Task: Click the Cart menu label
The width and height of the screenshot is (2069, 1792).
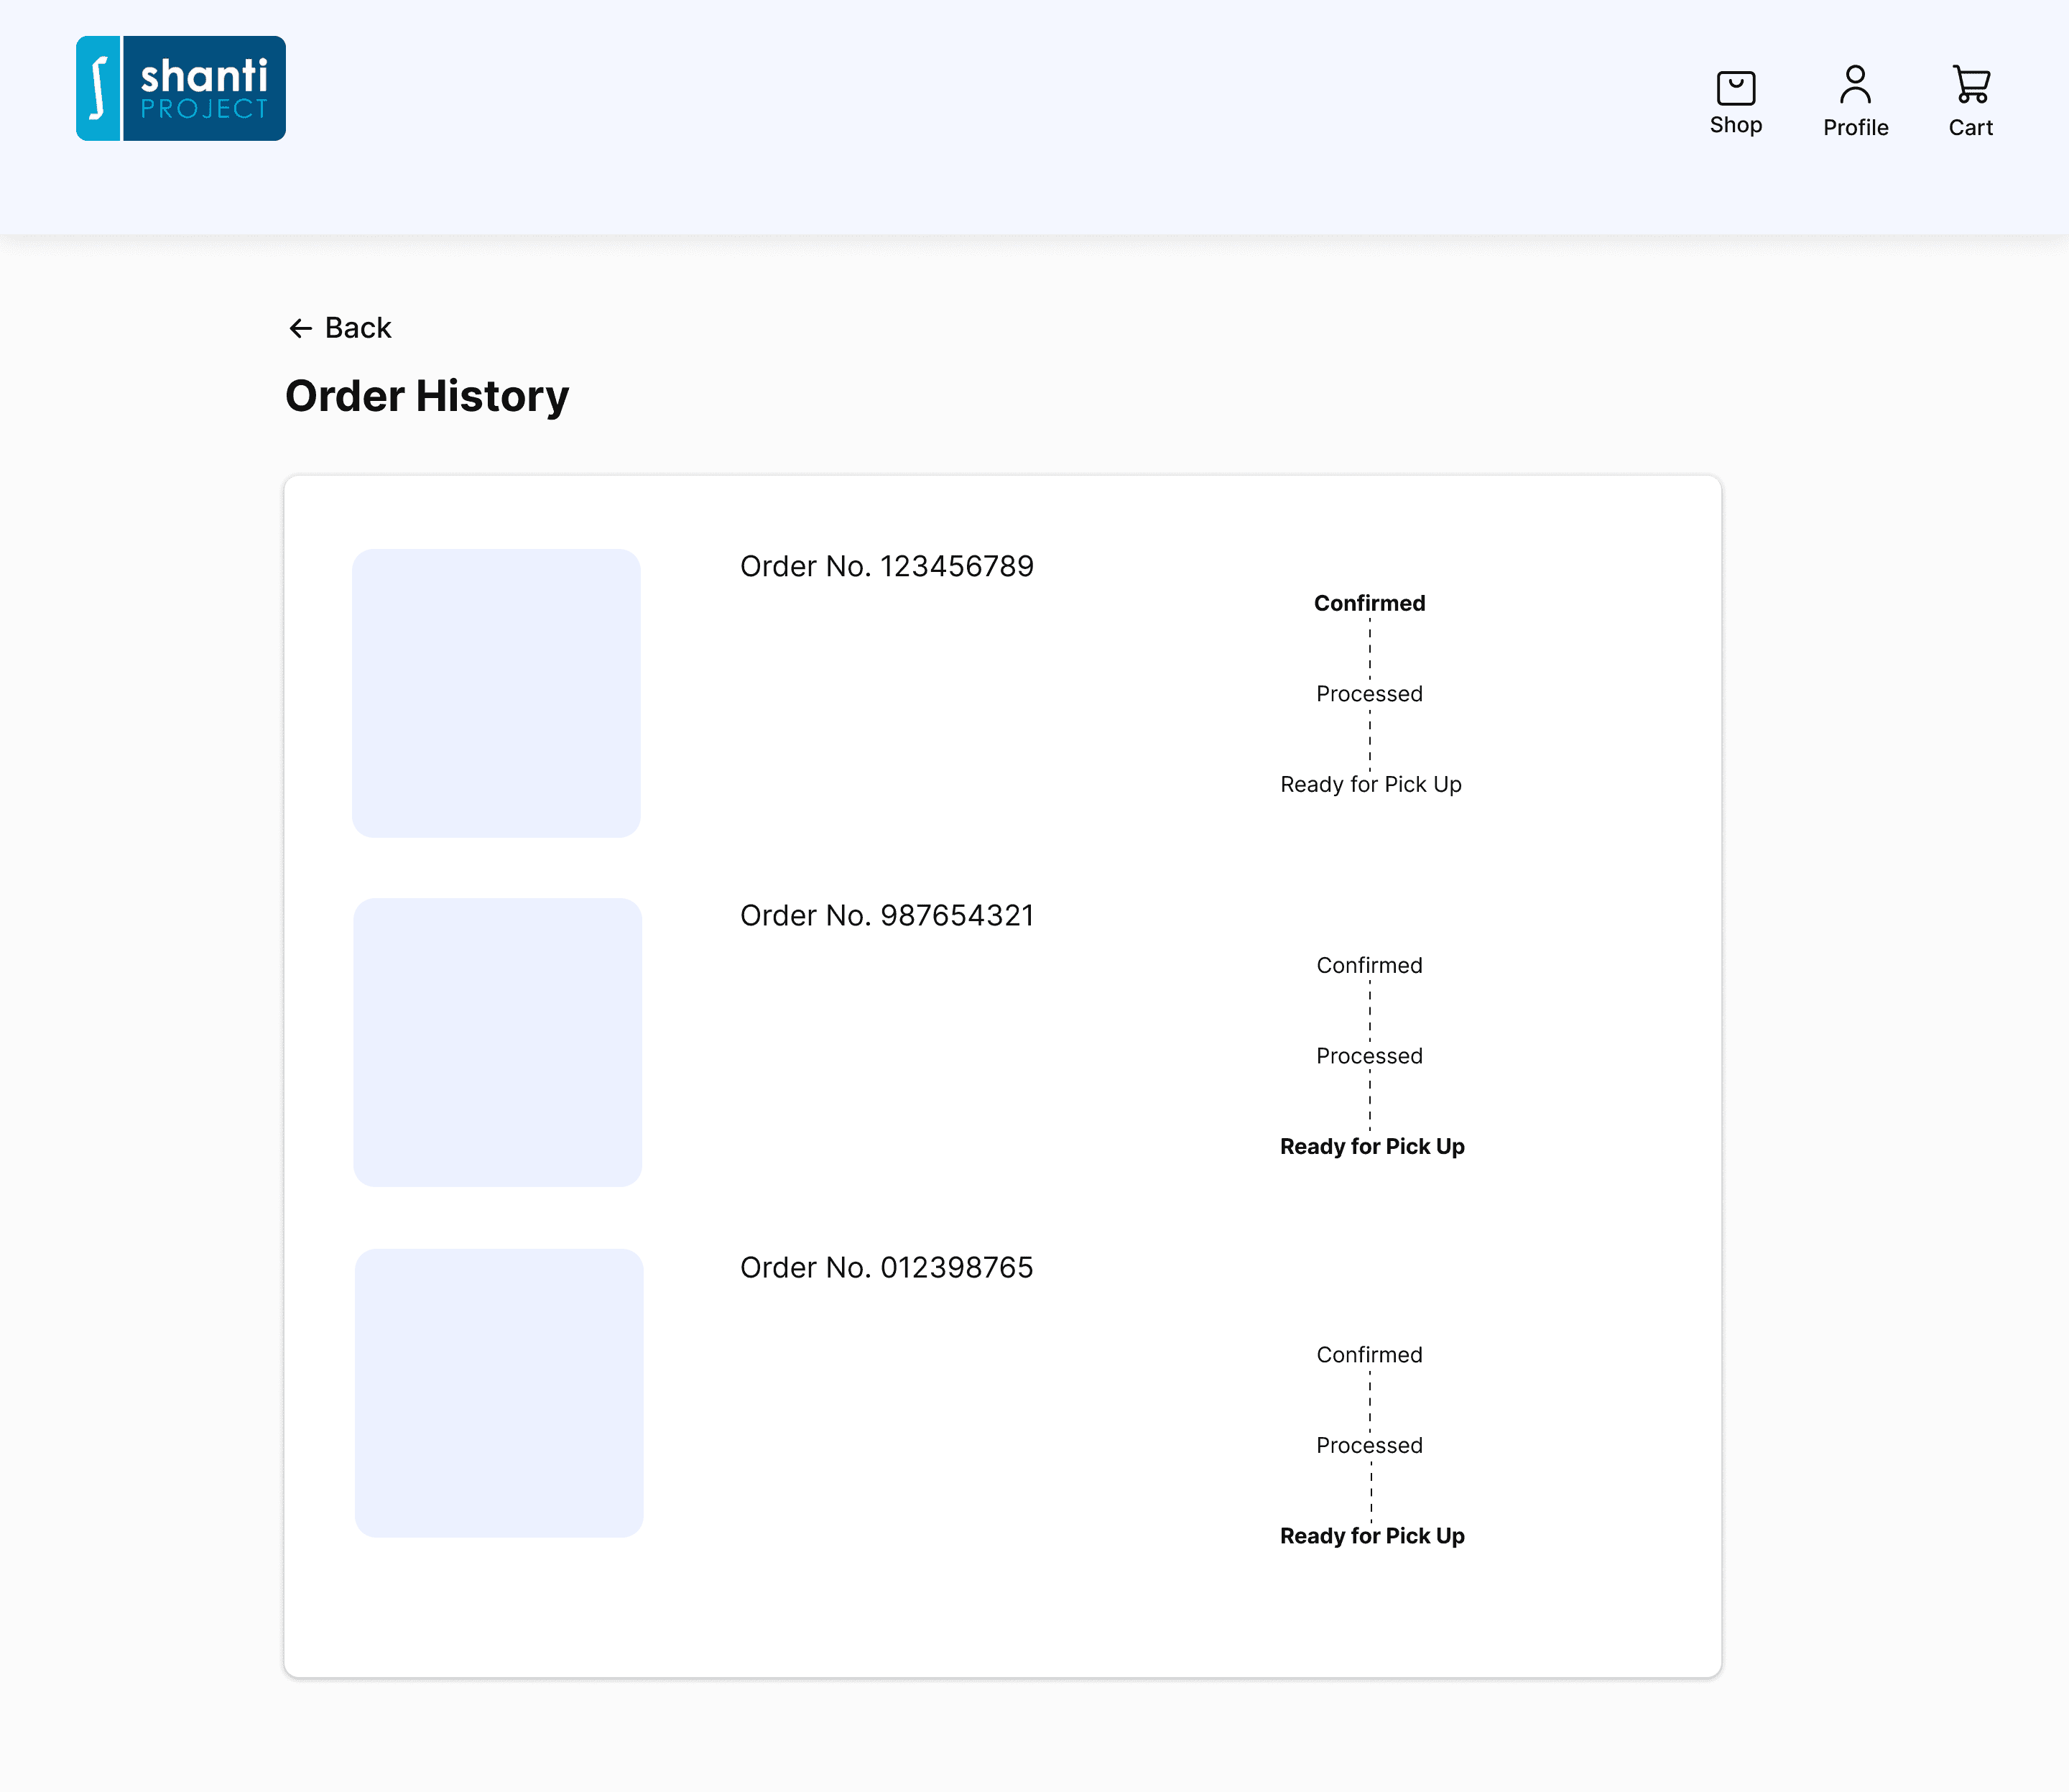Action: tap(1970, 128)
